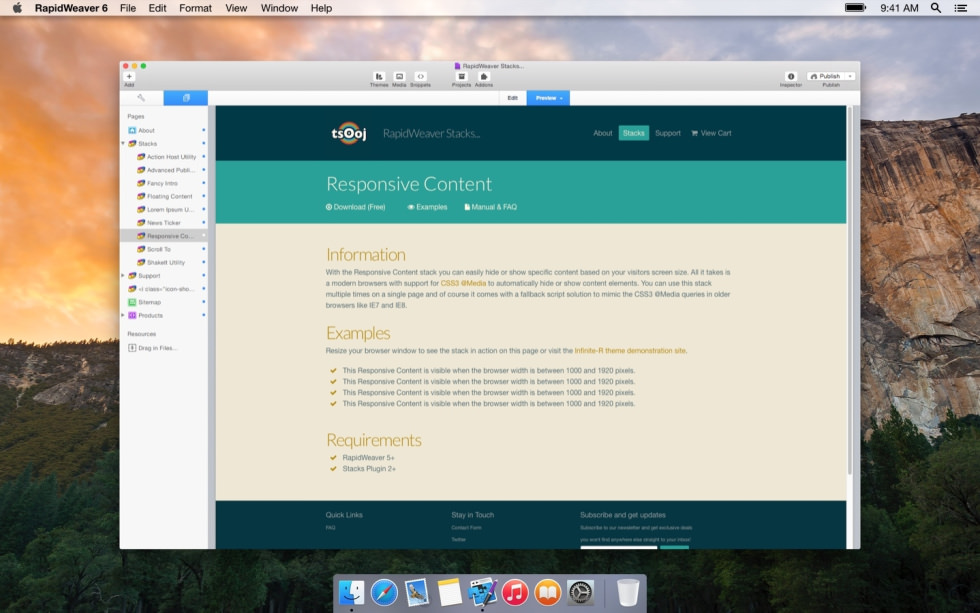
Task: Toggle the changed dot for Fancy Intro
Action: 204,183
